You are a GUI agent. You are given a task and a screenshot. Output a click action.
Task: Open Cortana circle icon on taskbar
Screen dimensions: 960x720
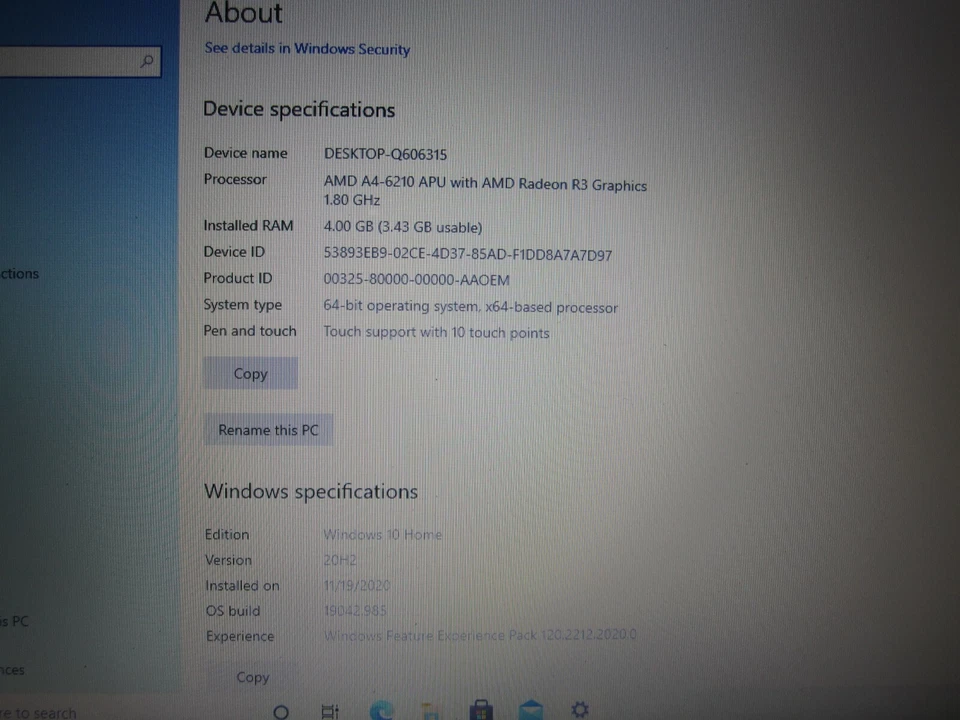coord(281,712)
